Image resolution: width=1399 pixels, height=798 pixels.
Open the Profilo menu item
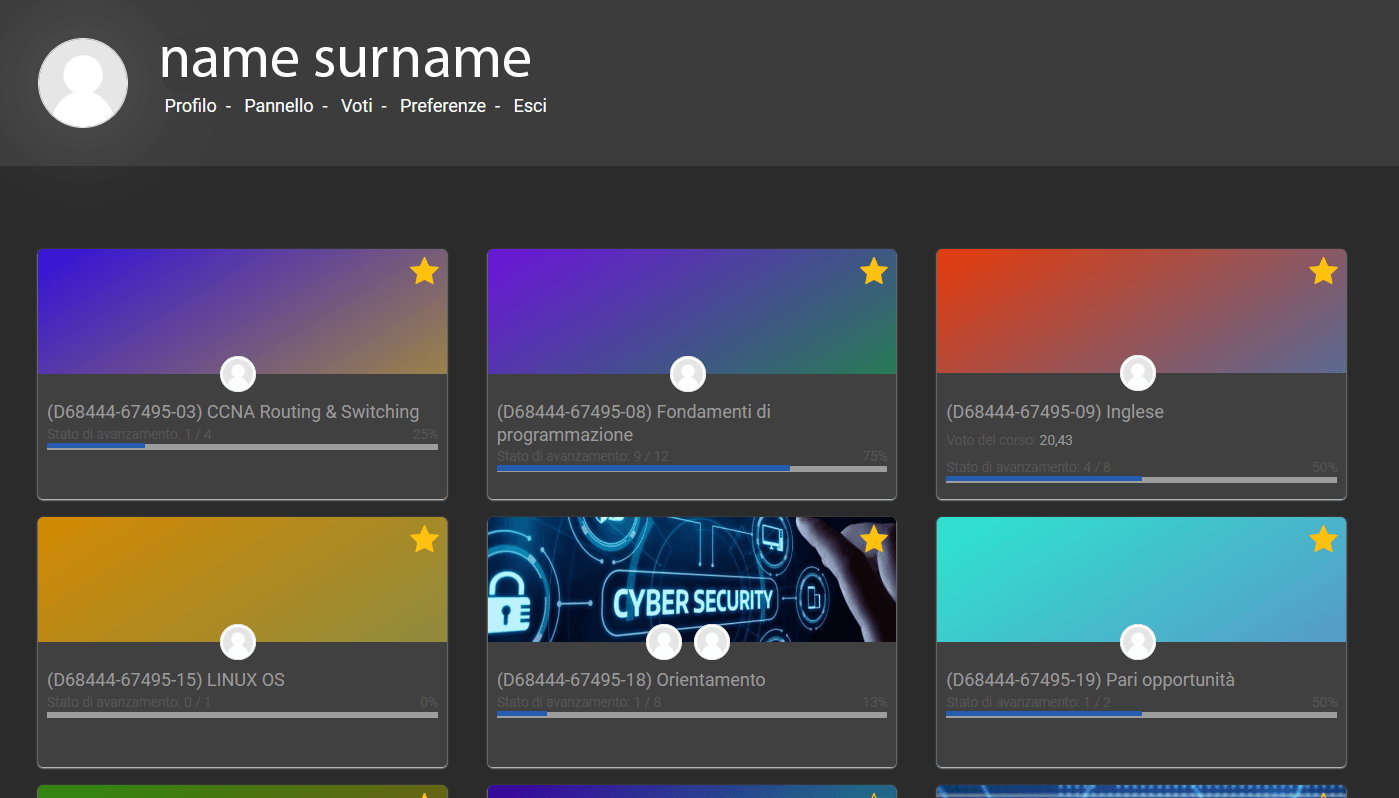191,106
